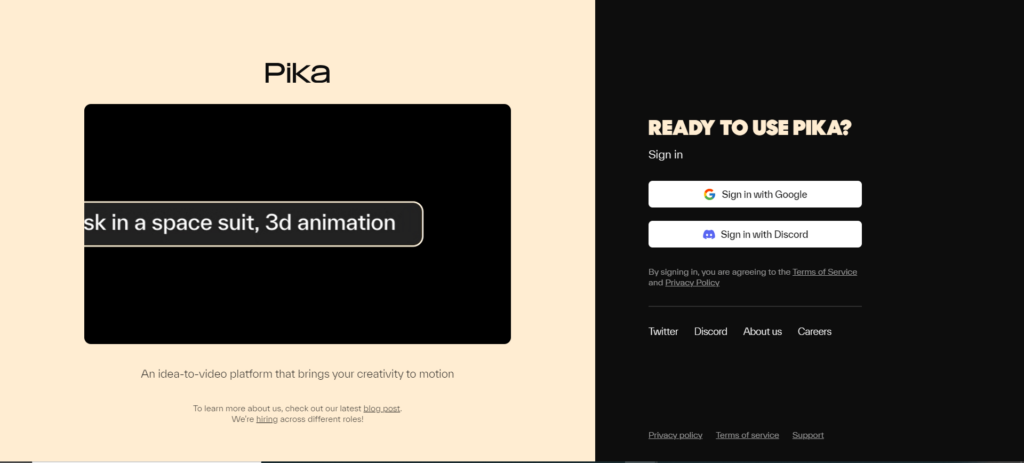This screenshot has width=1024, height=463.
Task: Open the underlined Terms of Service link
Action: coord(824,272)
